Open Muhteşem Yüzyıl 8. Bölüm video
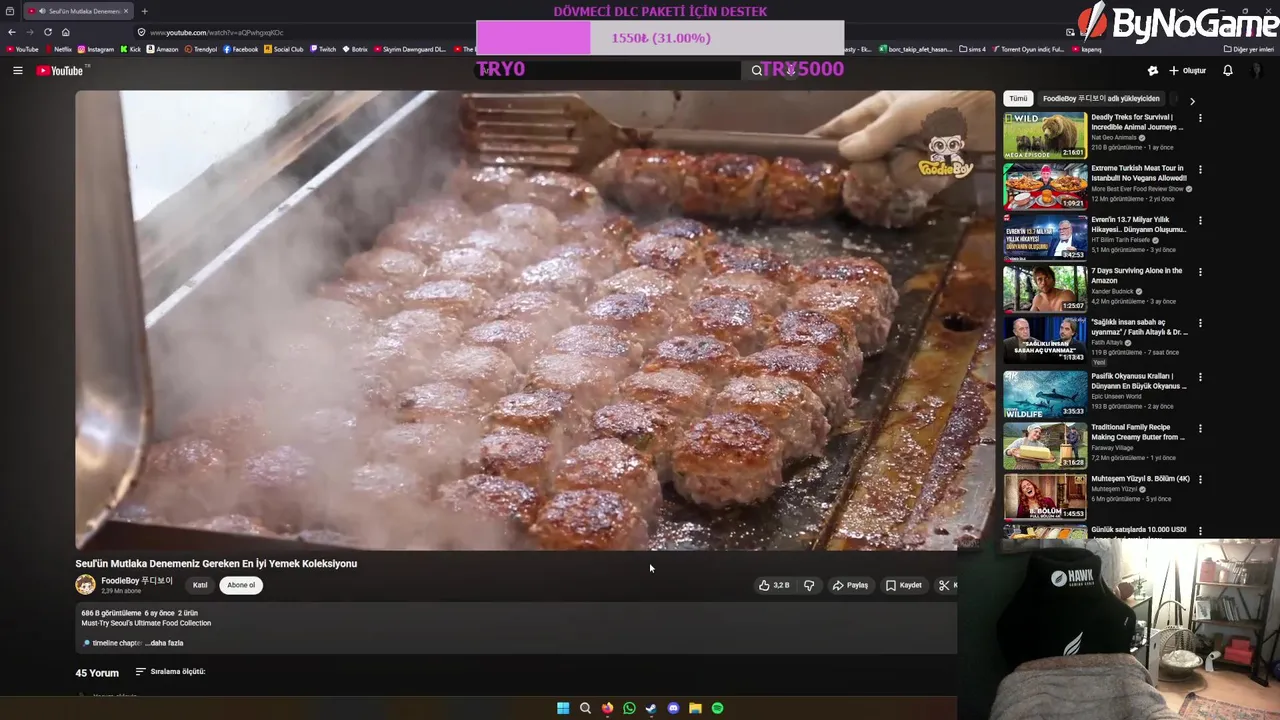The image size is (1280, 720). [1045, 497]
